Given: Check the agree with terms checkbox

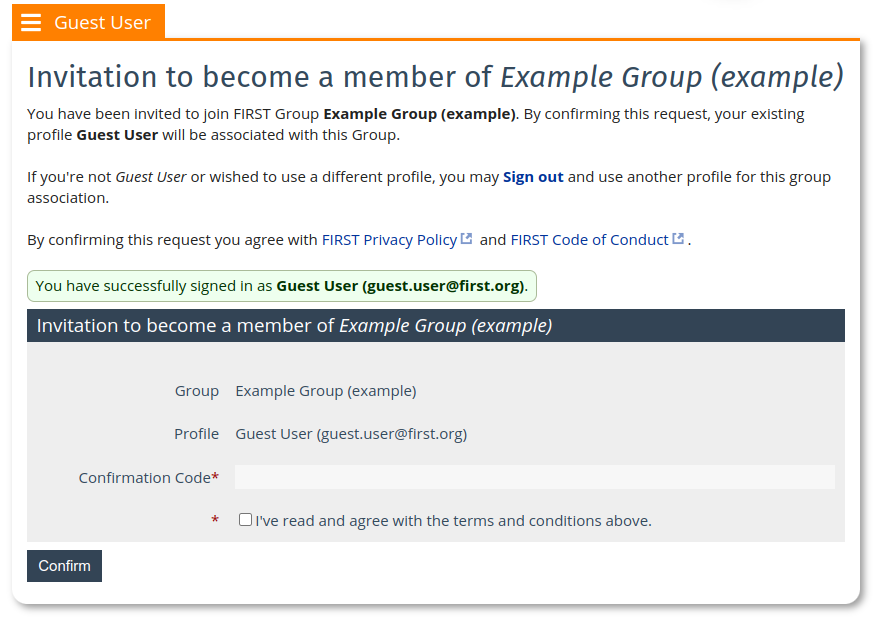Looking at the screenshot, I should [x=245, y=520].
